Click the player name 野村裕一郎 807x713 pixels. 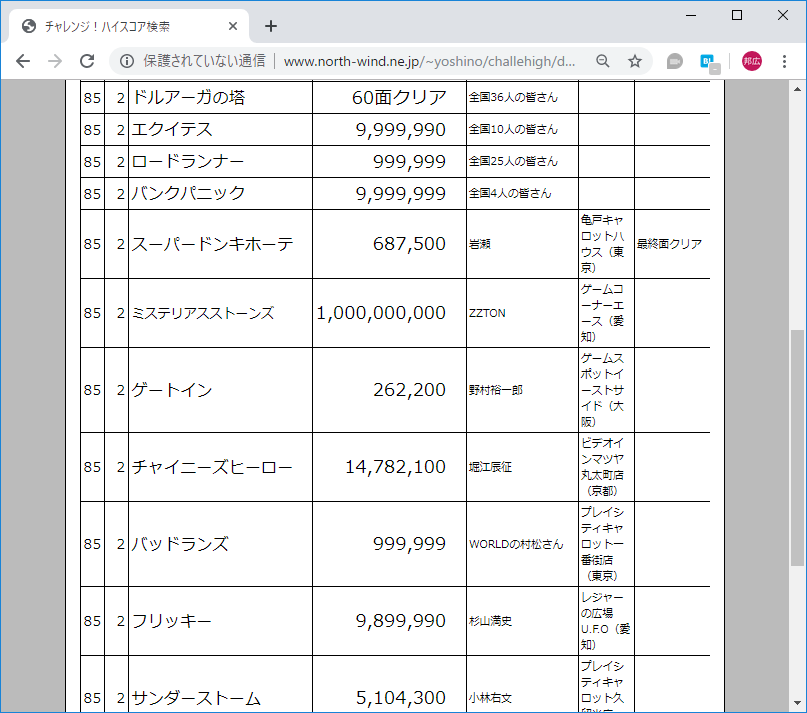pos(496,390)
